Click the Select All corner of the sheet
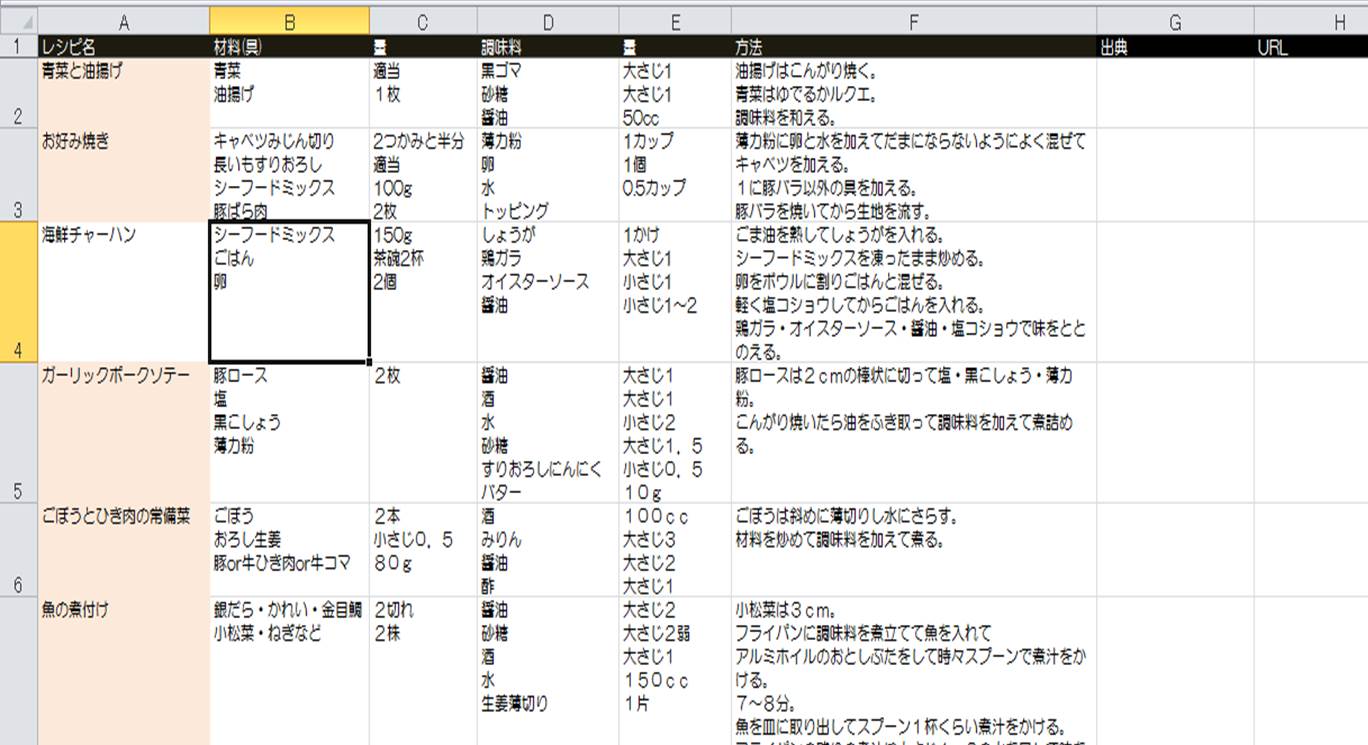This screenshot has height=745, width=1368. pos(18,22)
